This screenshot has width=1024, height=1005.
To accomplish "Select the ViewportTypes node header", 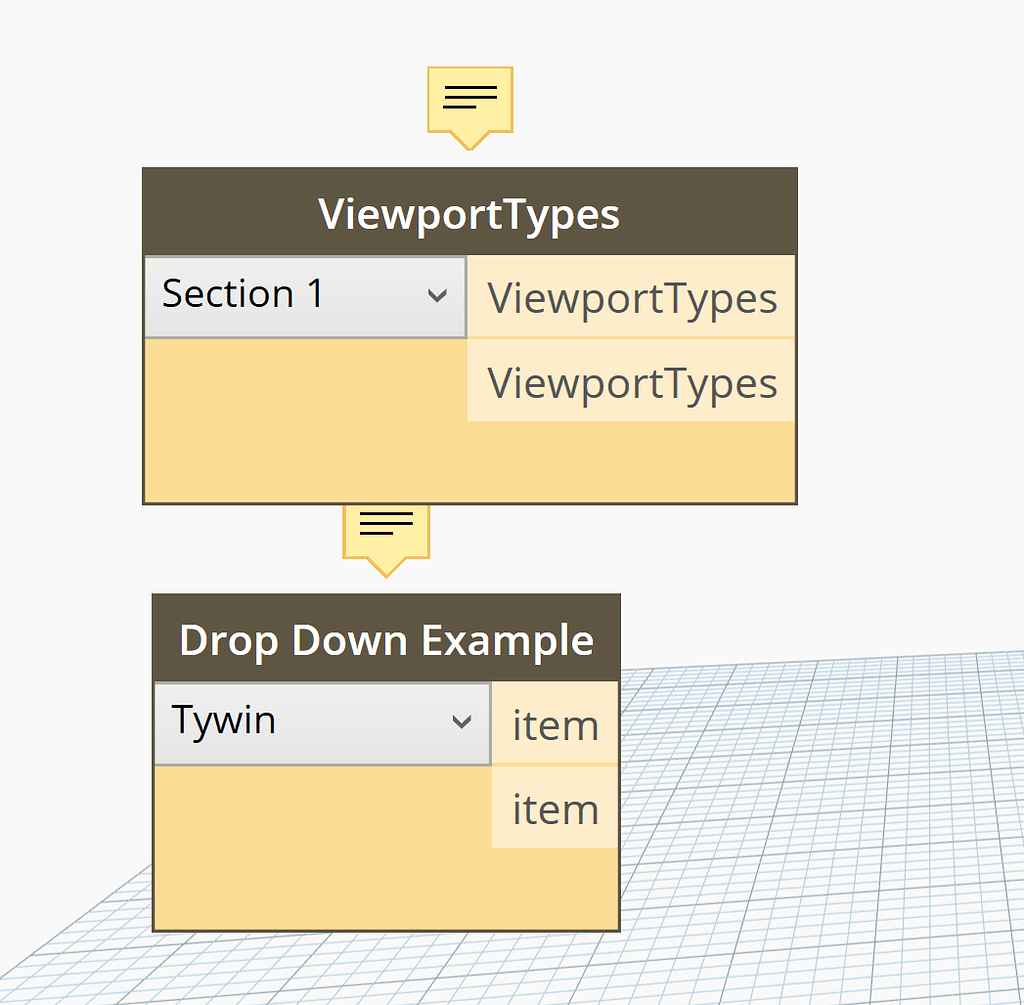I will [469, 212].
